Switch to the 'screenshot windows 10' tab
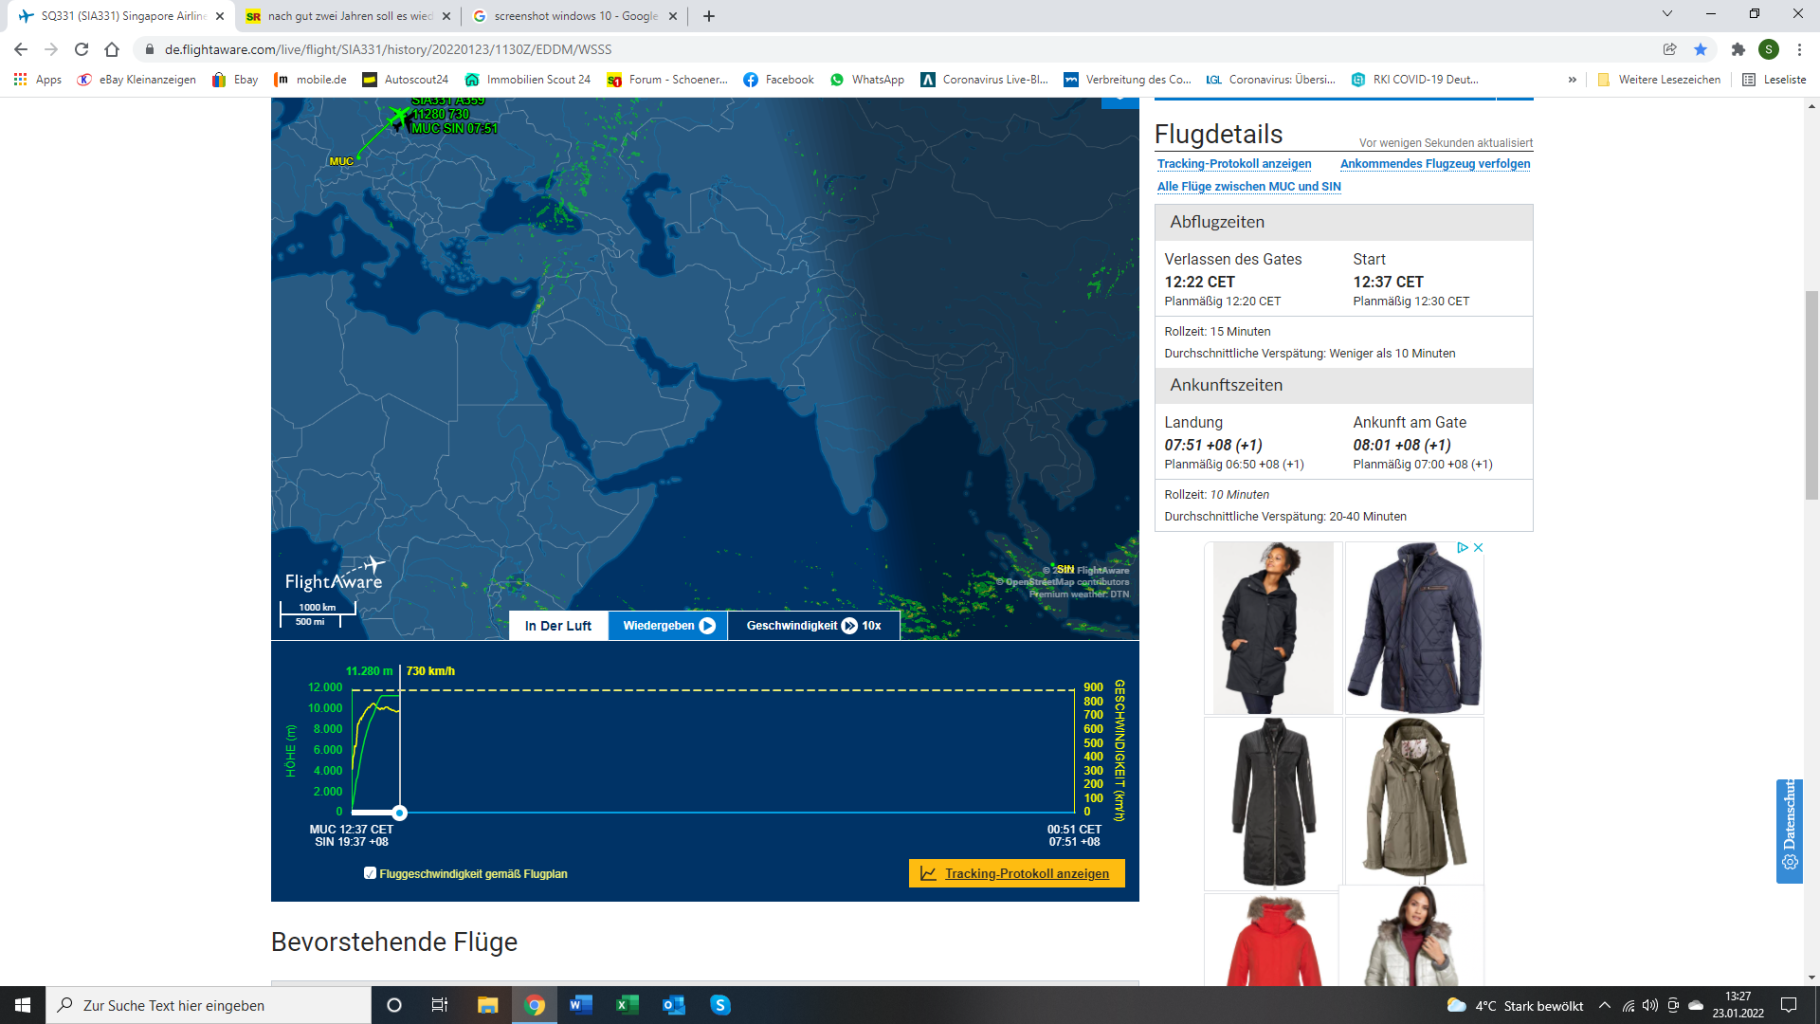The image size is (1820, 1024). pyautogui.click(x=574, y=16)
